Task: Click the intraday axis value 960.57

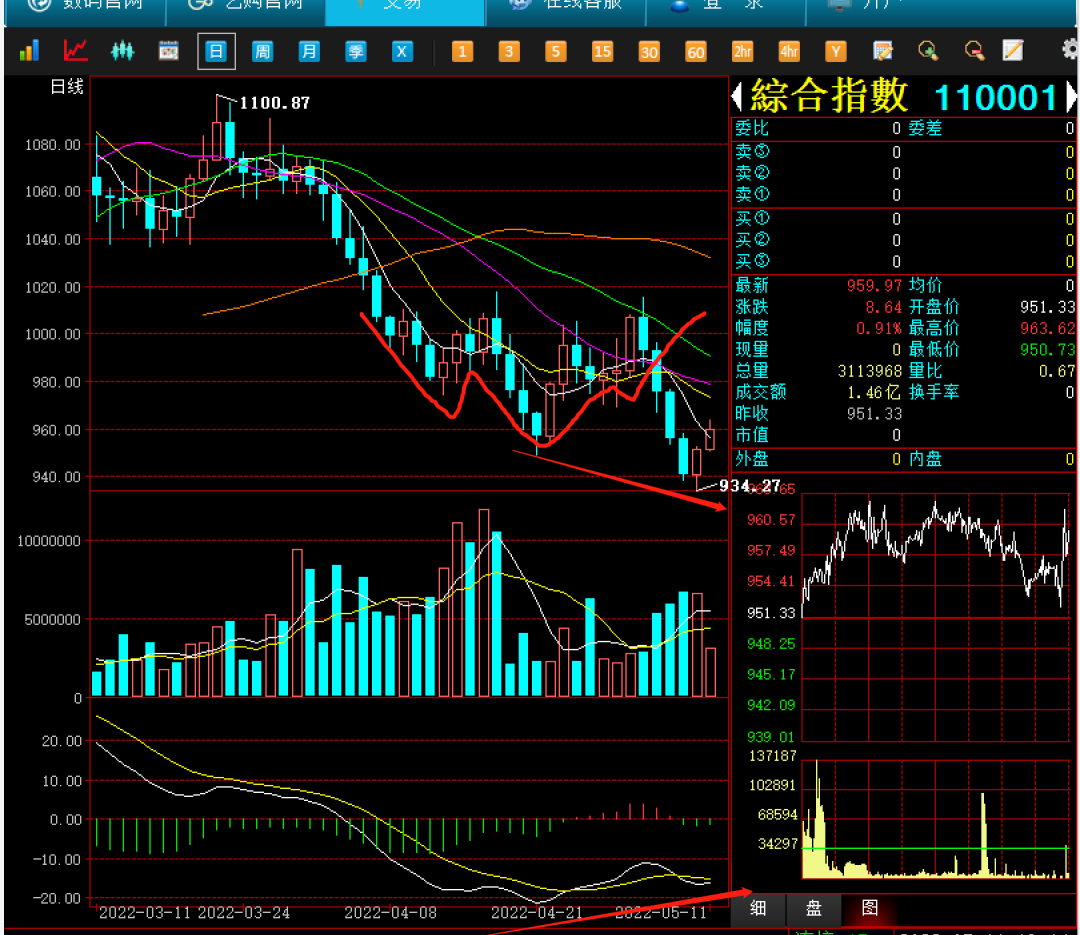Action: (x=771, y=520)
